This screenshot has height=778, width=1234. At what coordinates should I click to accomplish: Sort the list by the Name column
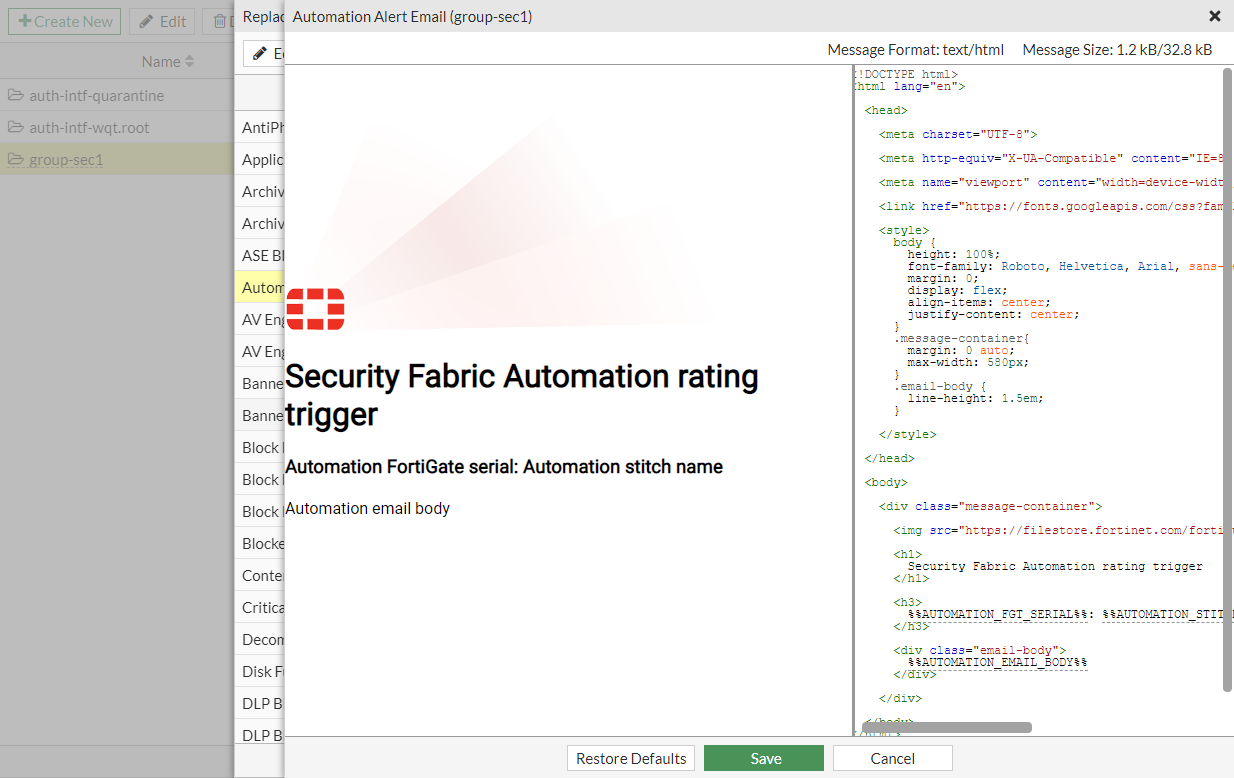click(x=167, y=62)
